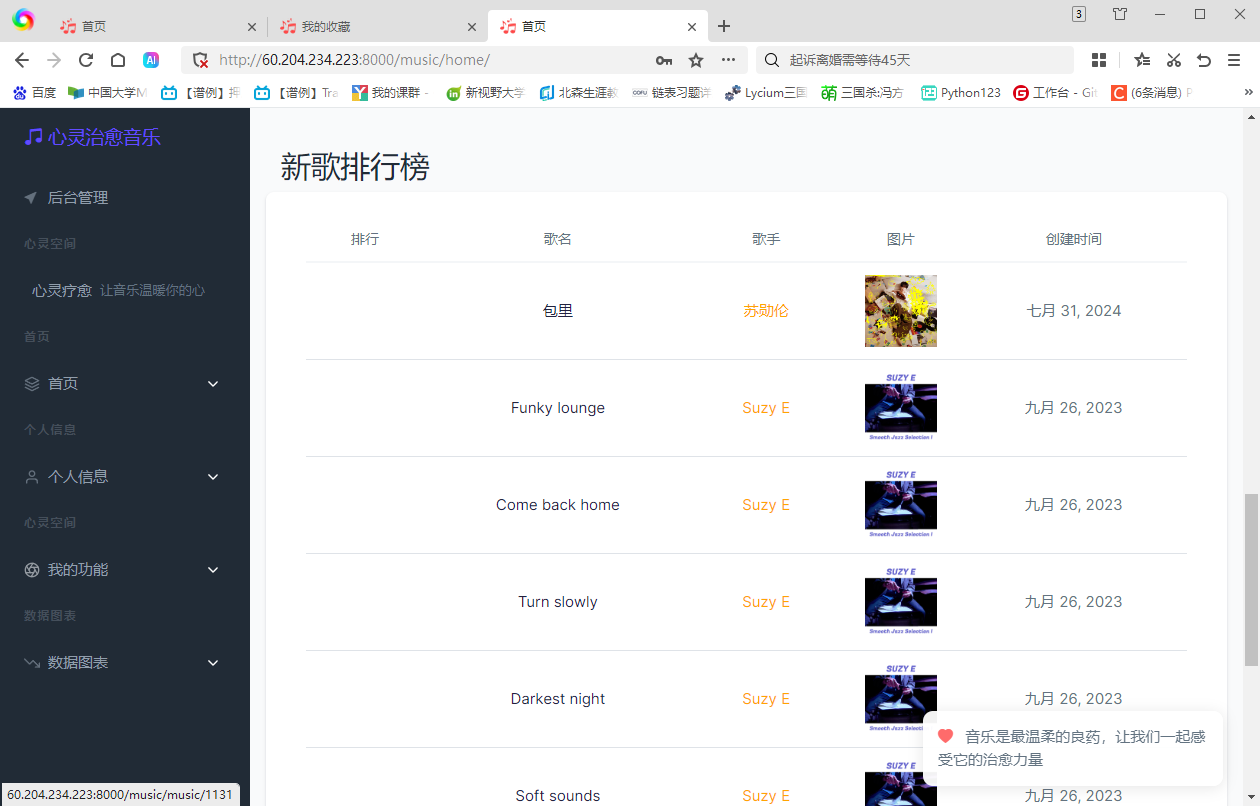Click the browser logo icon

pyautogui.click(x=23, y=19)
